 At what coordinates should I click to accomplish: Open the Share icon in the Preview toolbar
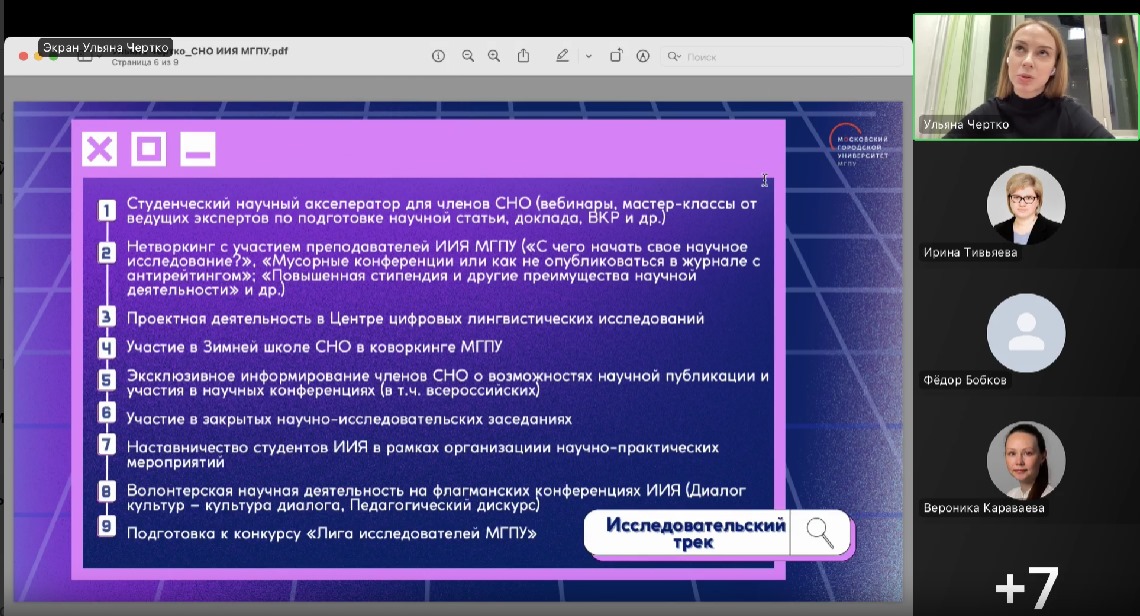523,56
